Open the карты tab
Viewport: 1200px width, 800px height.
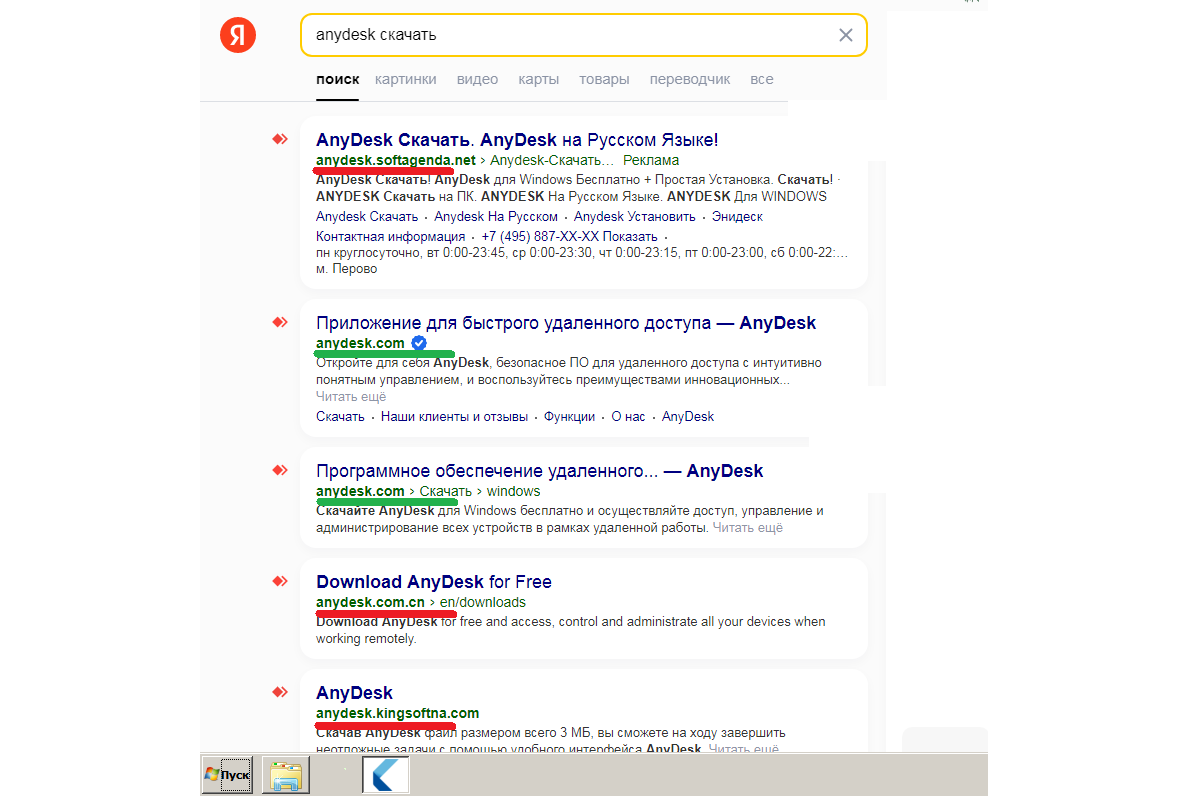[538, 79]
